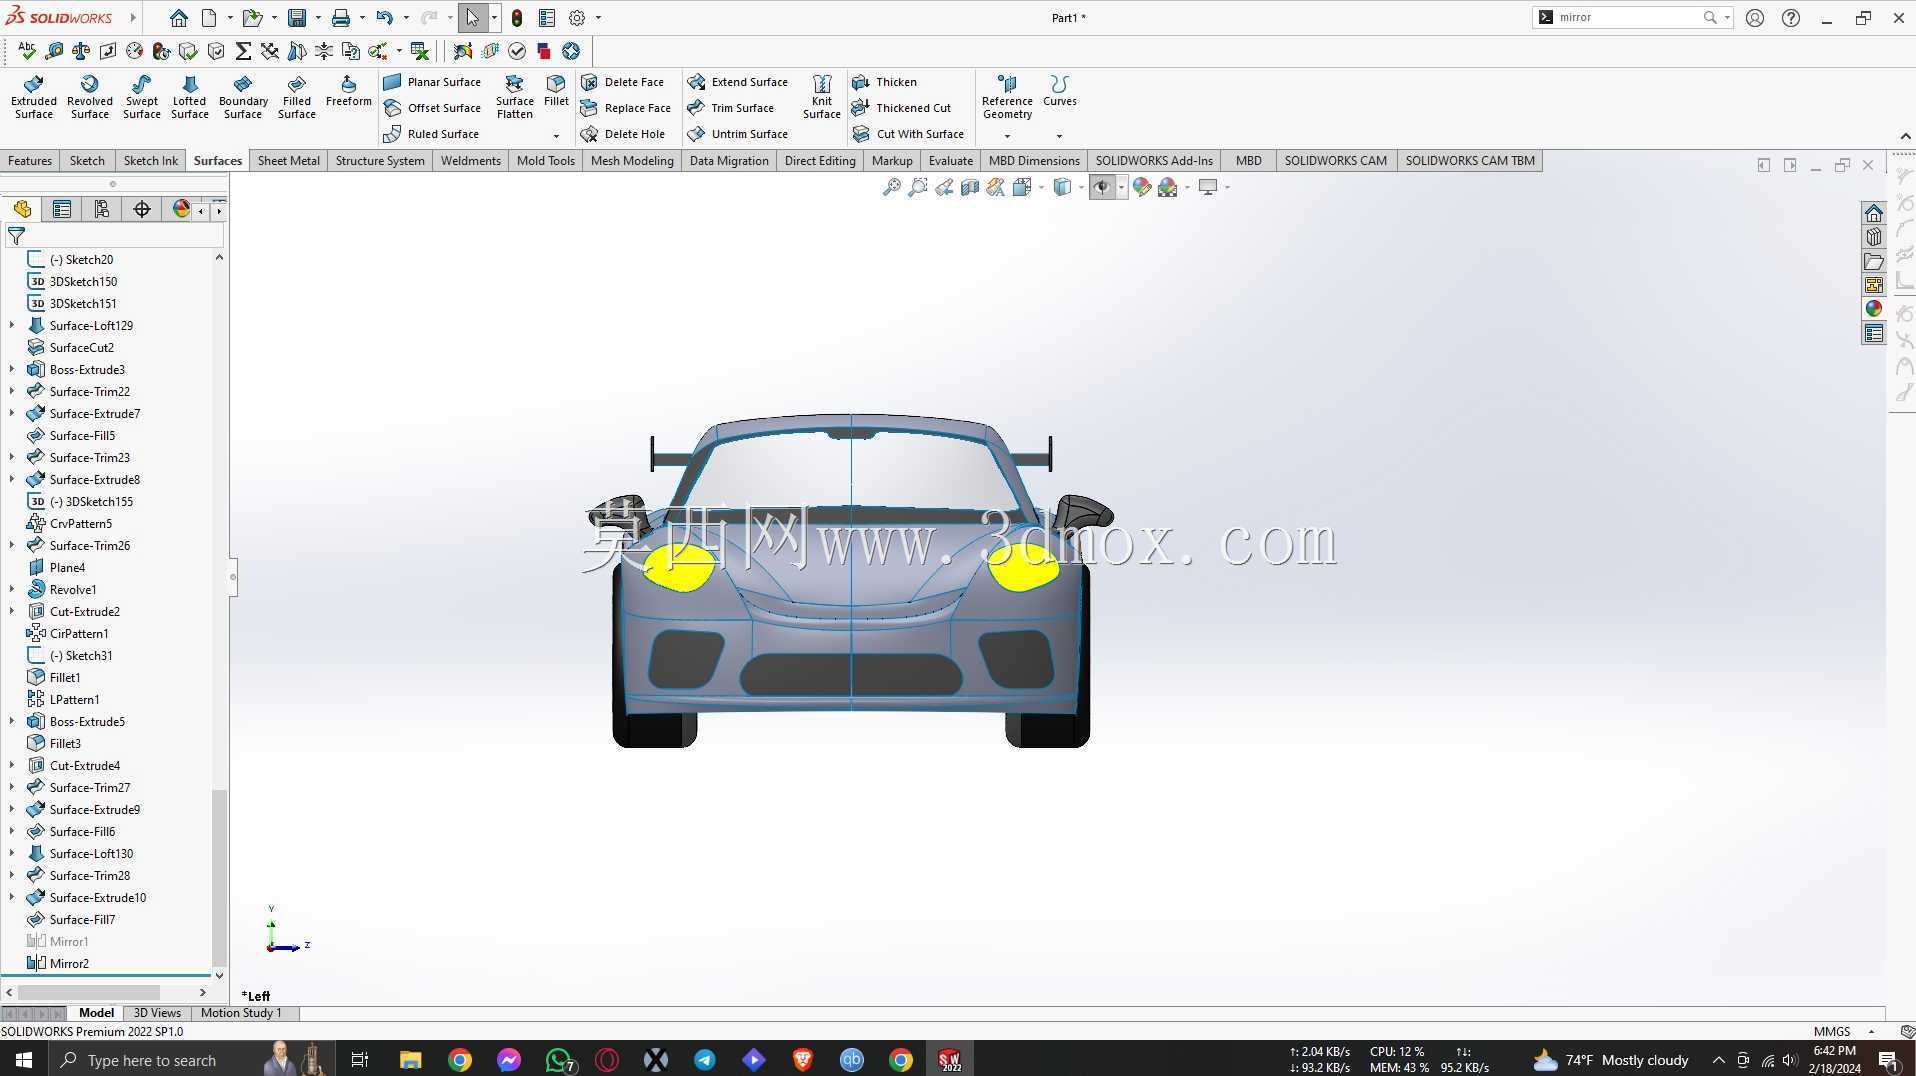Viewport: 1916px width, 1076px height.
Task: Select Plane4 in the feature tree
Action: 67,568
